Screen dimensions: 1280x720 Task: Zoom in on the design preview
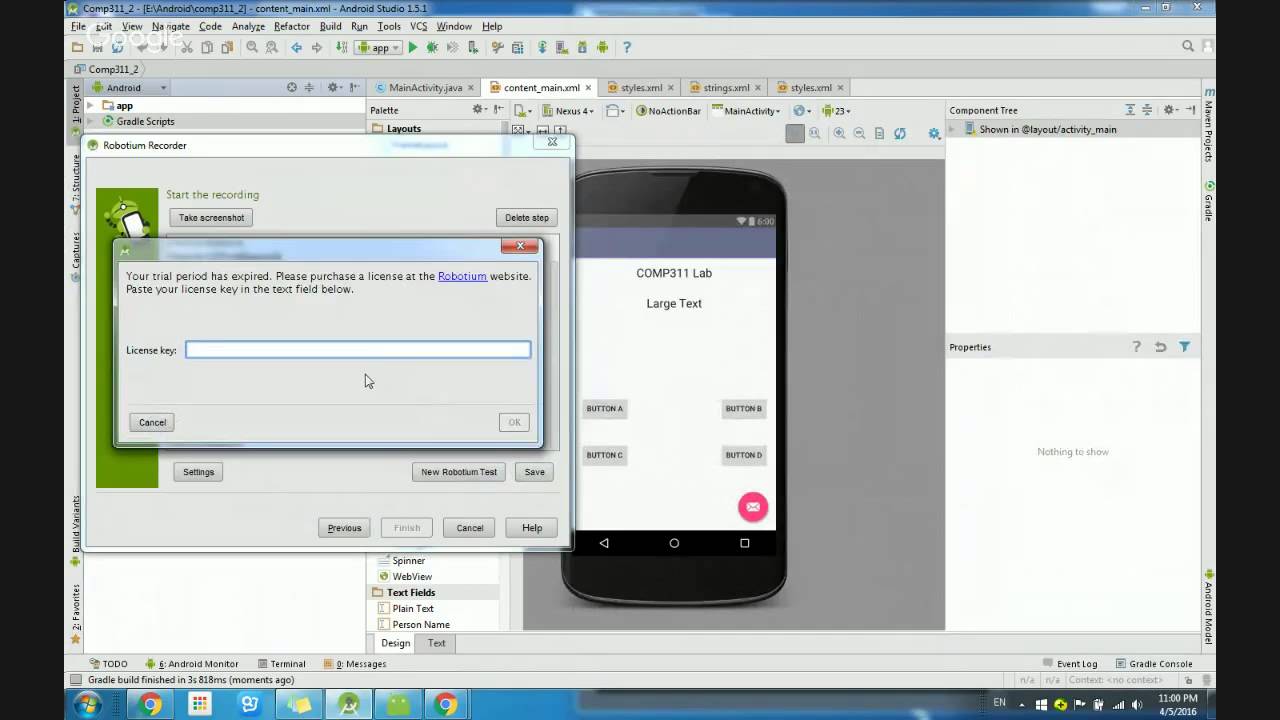click(x=839, y=133)
